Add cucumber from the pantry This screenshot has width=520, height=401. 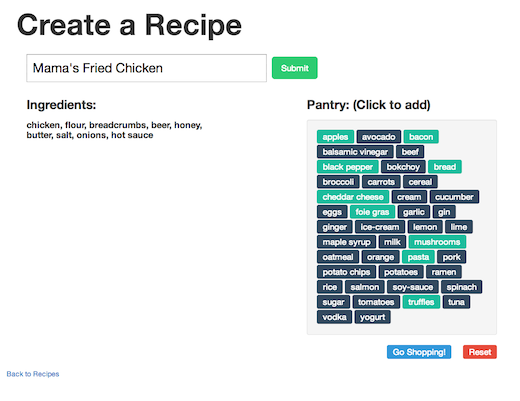tap(454, 197)
